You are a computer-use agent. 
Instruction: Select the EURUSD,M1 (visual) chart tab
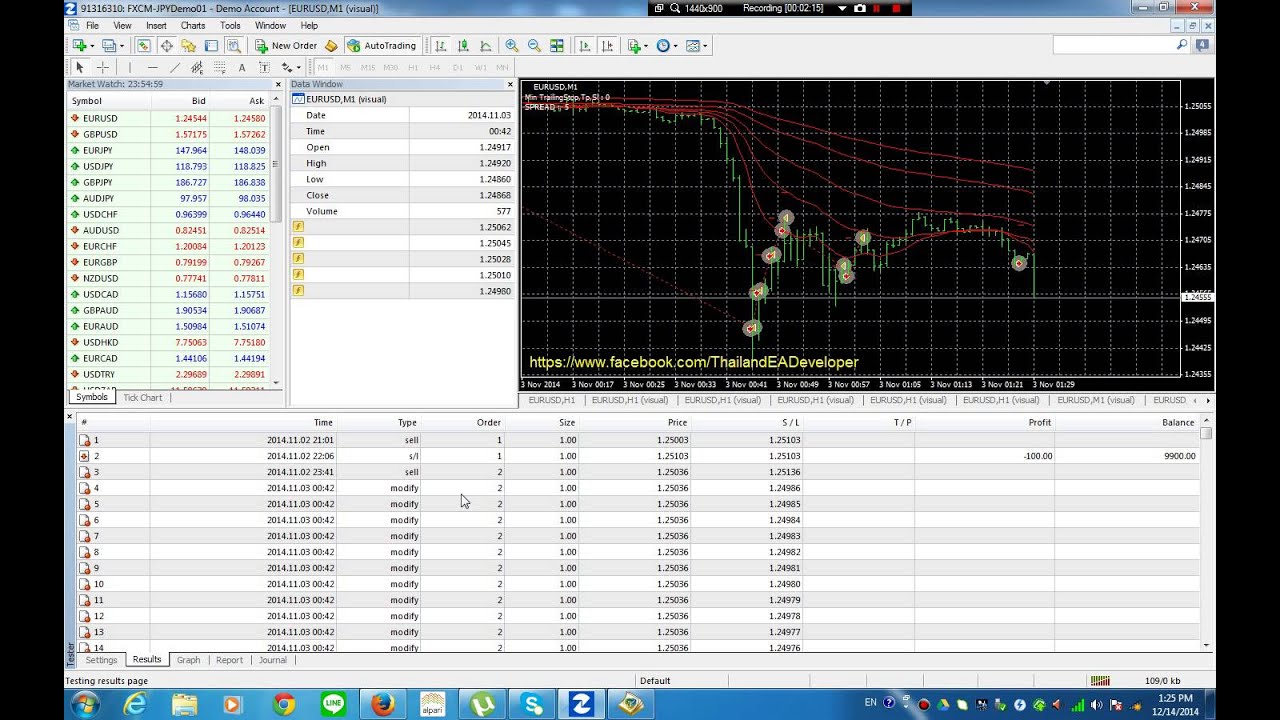coord(1096,400)
